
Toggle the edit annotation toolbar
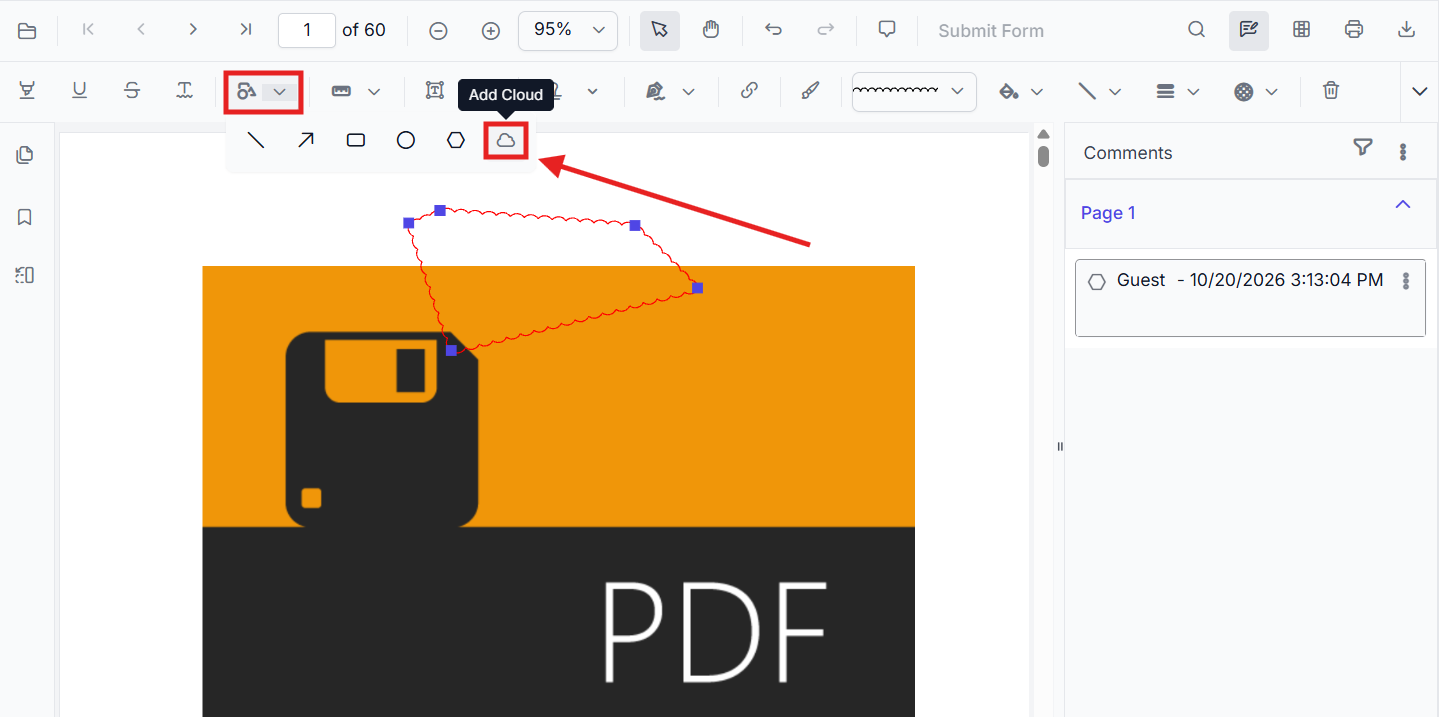click(x=1249, y=30)
